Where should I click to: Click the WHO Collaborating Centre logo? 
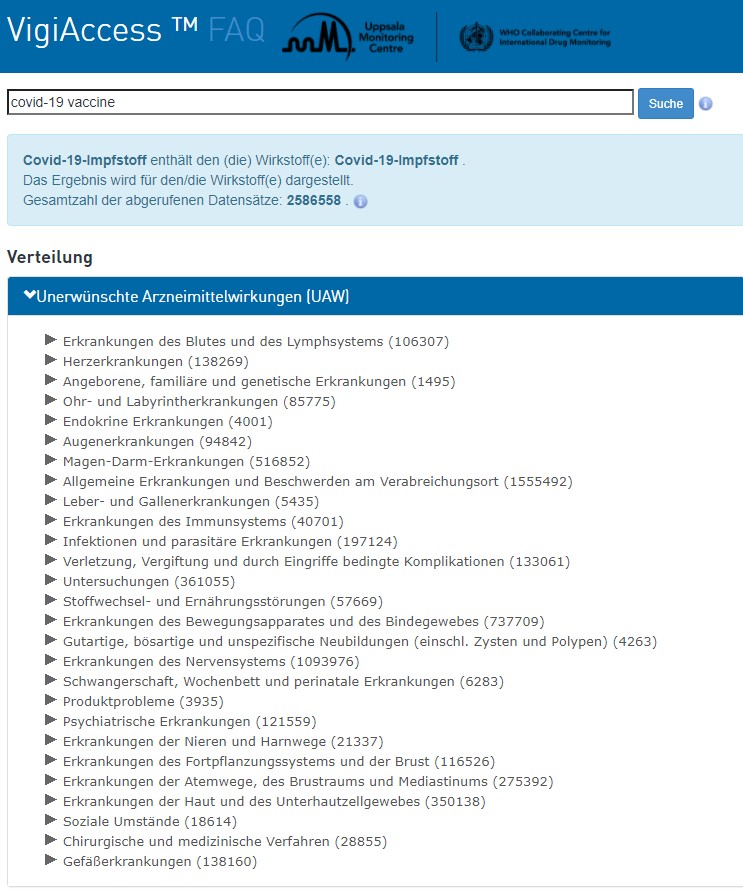(x=534, y=37)
